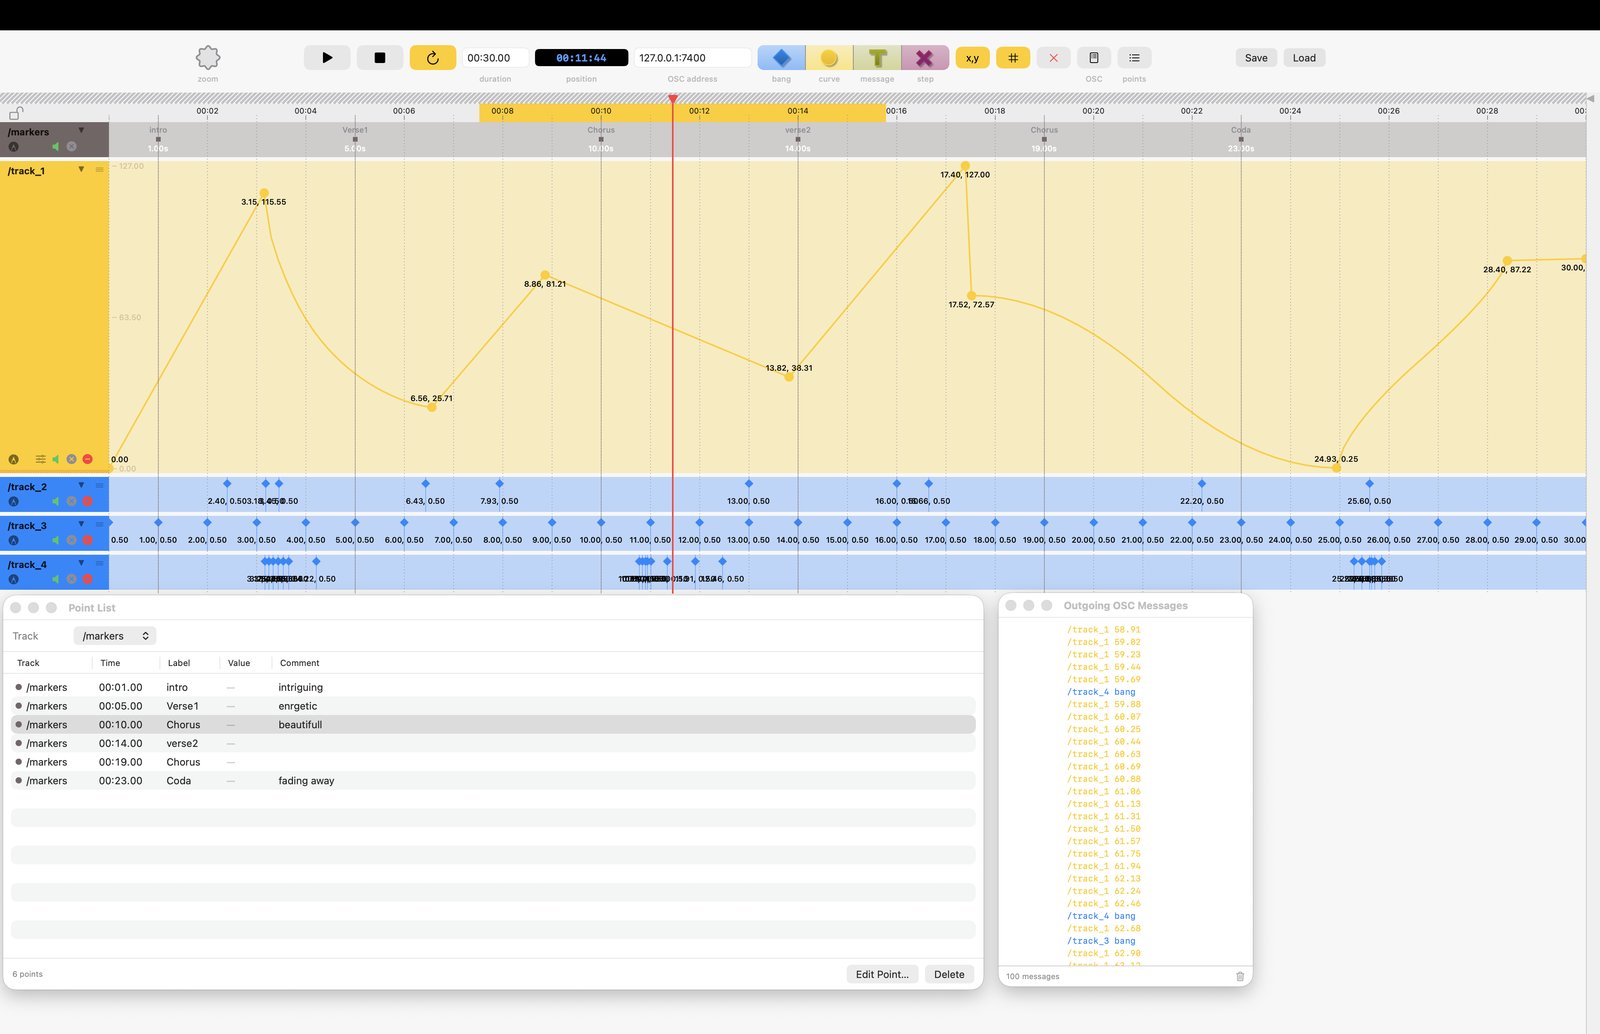Select curve point 17.40, 127.00
This screenshot has height=1034, width=1600.
tap(965, 166)
